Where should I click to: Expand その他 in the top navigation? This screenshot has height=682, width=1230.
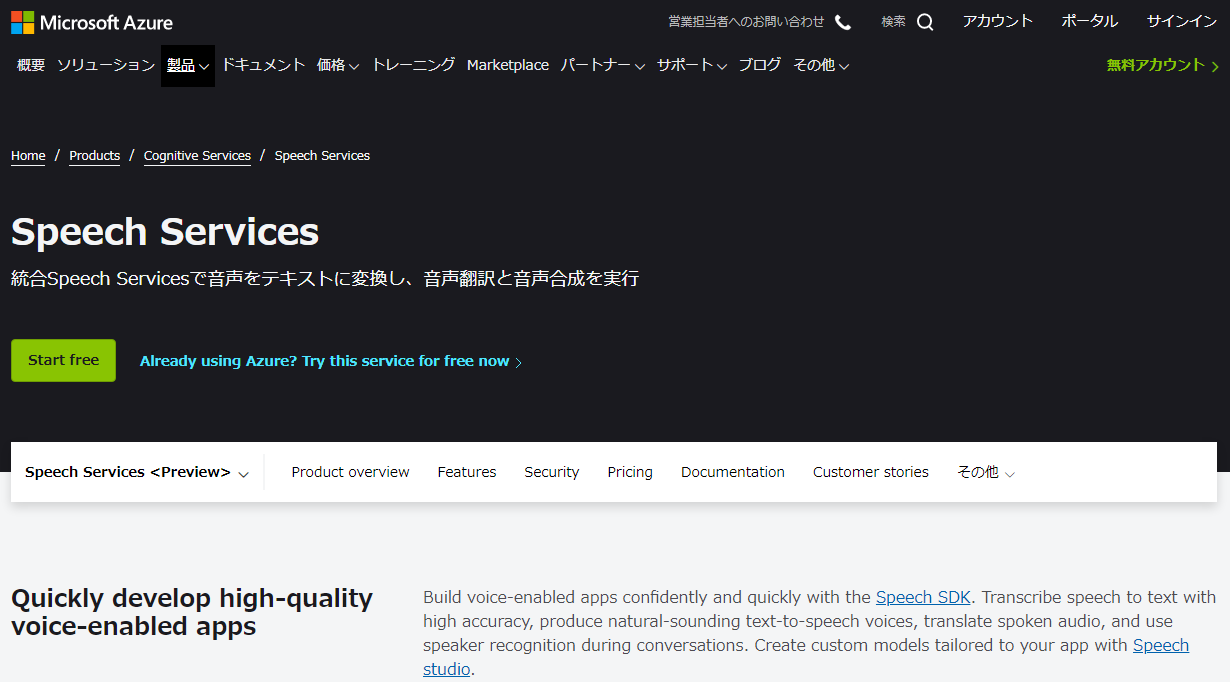[821, 65]
